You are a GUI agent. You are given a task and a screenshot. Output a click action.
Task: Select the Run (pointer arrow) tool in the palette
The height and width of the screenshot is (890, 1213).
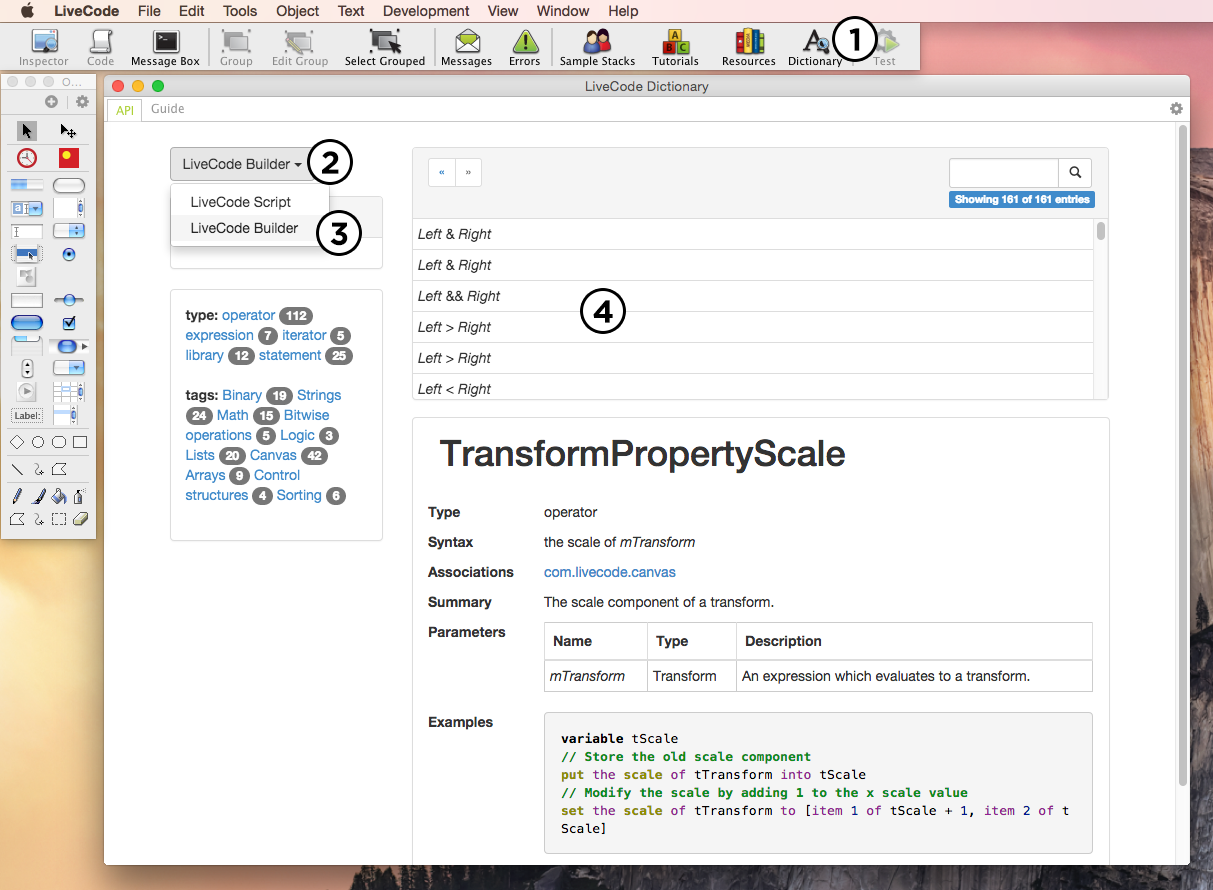click(27, 131)
